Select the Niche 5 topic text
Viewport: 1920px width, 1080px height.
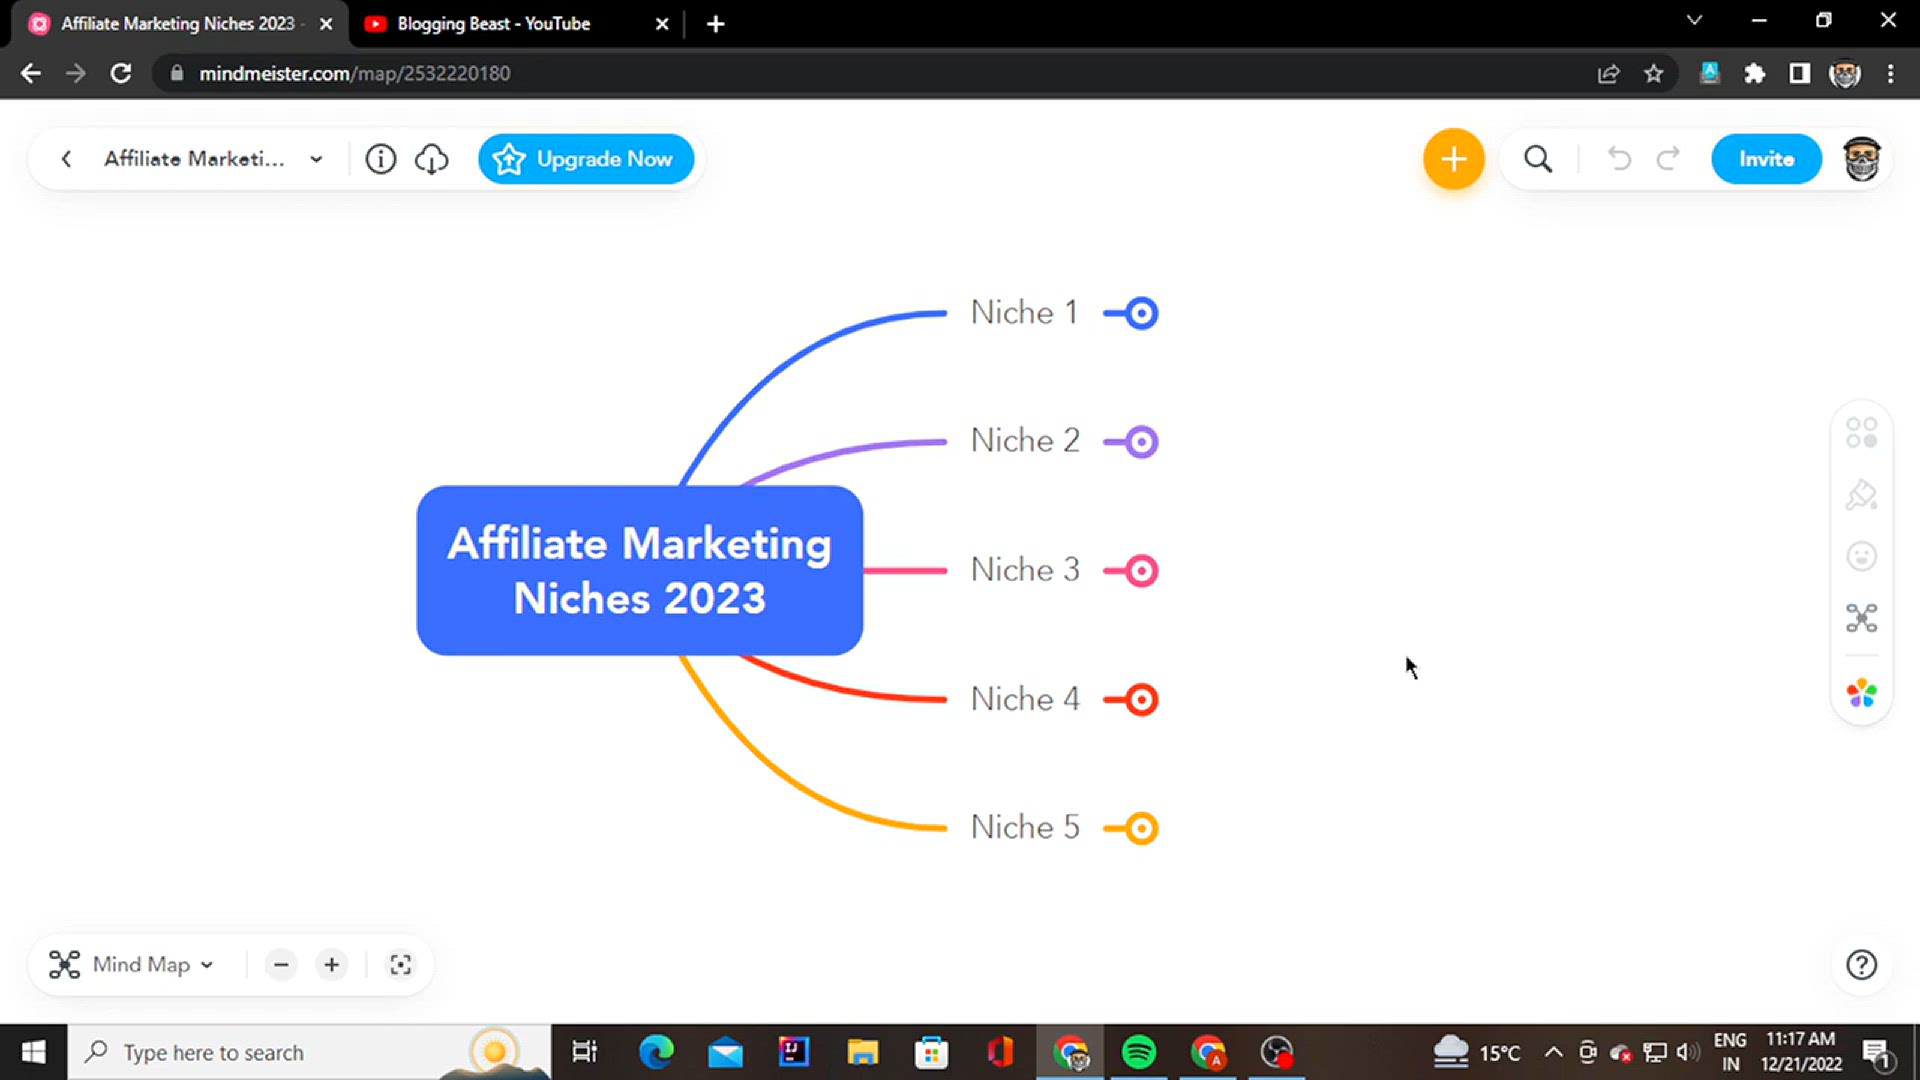[x=1025, y=828]
